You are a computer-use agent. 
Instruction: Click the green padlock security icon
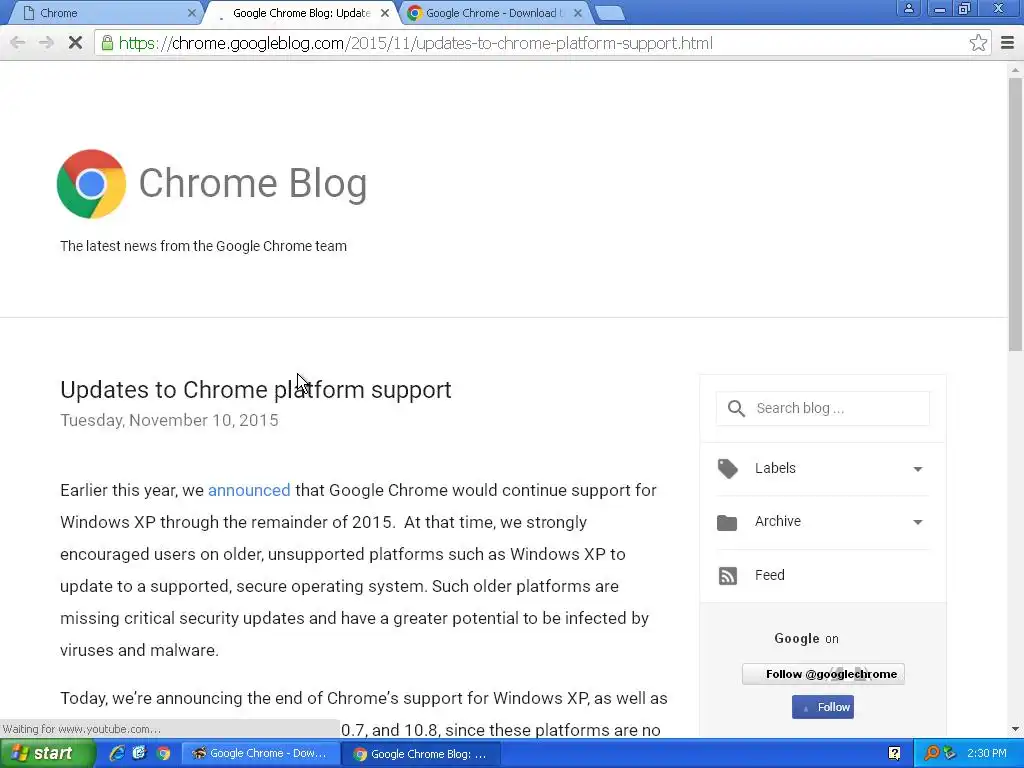point(106,43)
